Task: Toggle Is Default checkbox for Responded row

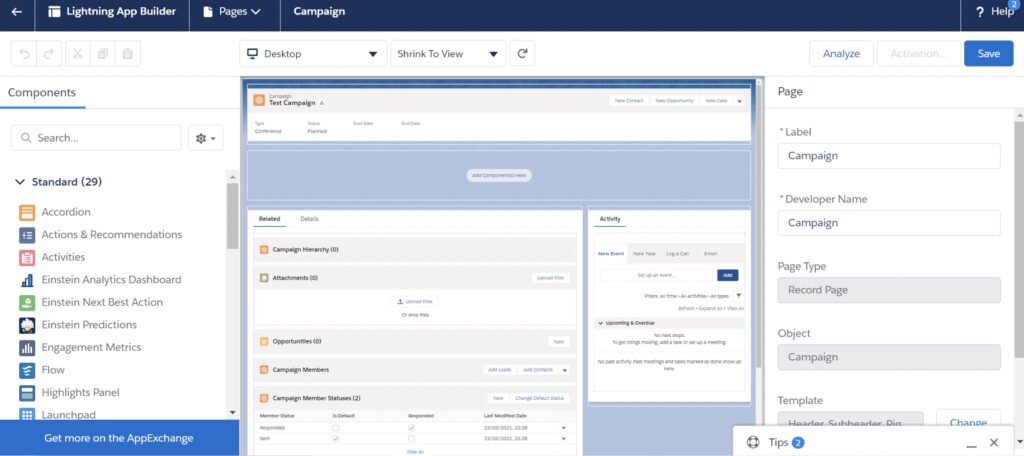Action: pos(336,428)
